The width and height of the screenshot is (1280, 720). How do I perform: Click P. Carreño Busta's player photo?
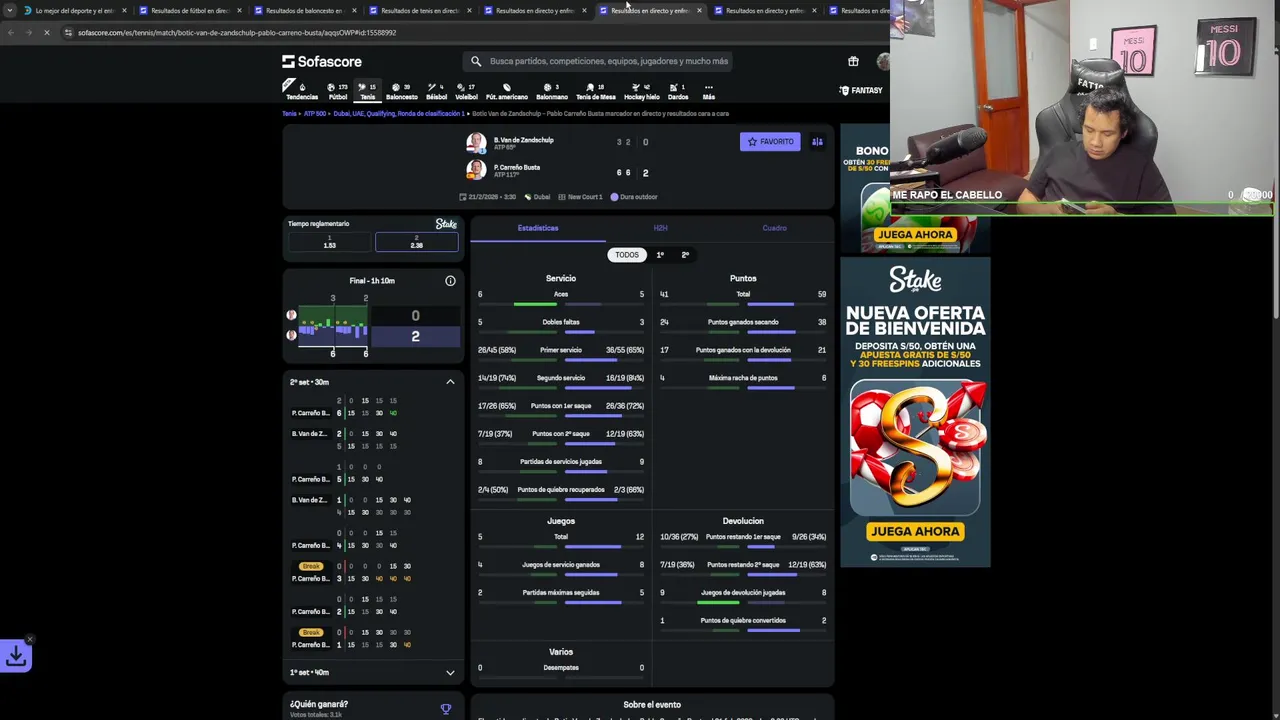476,170
